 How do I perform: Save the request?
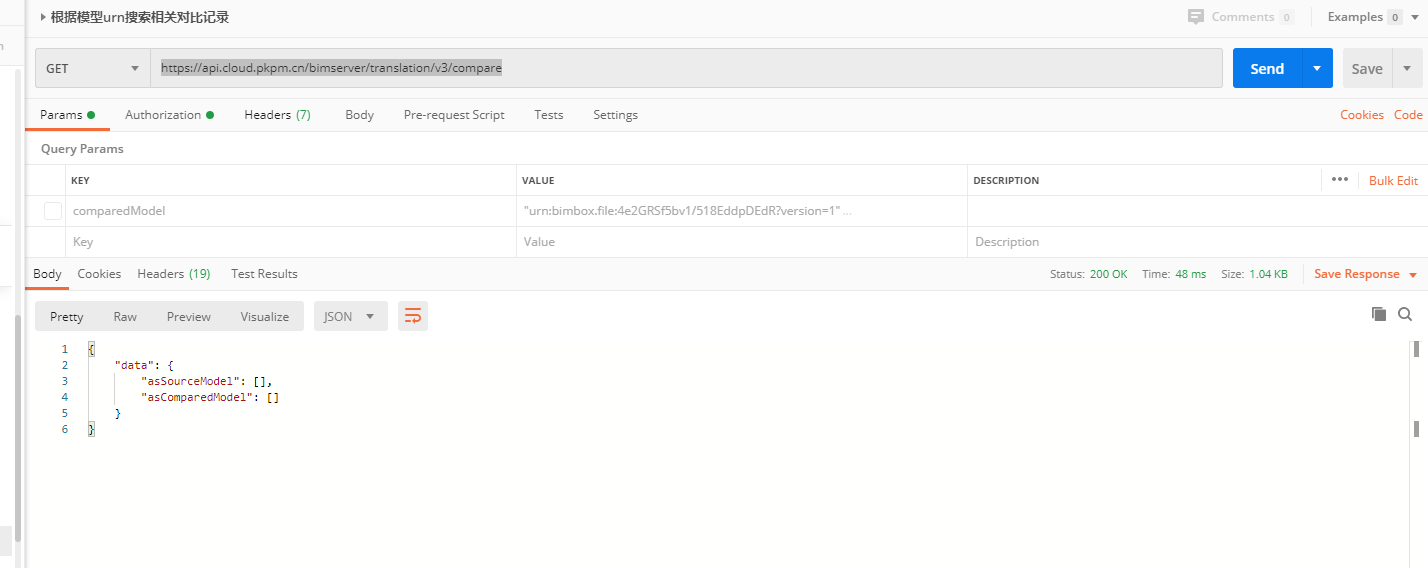(x=1367, y=69)
